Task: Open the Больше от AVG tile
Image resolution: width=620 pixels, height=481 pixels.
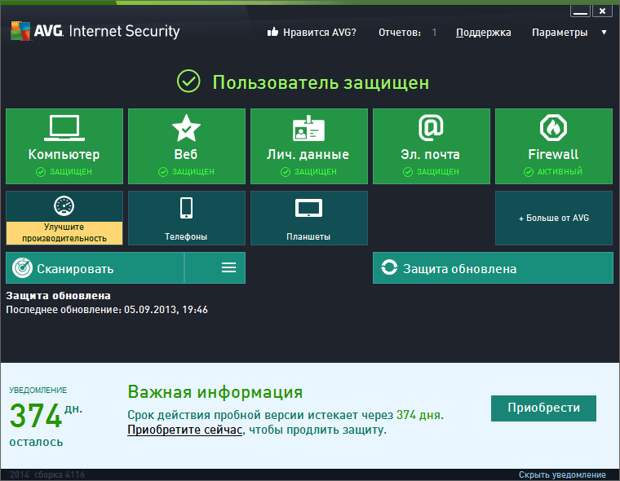Action: pos(554,218)
